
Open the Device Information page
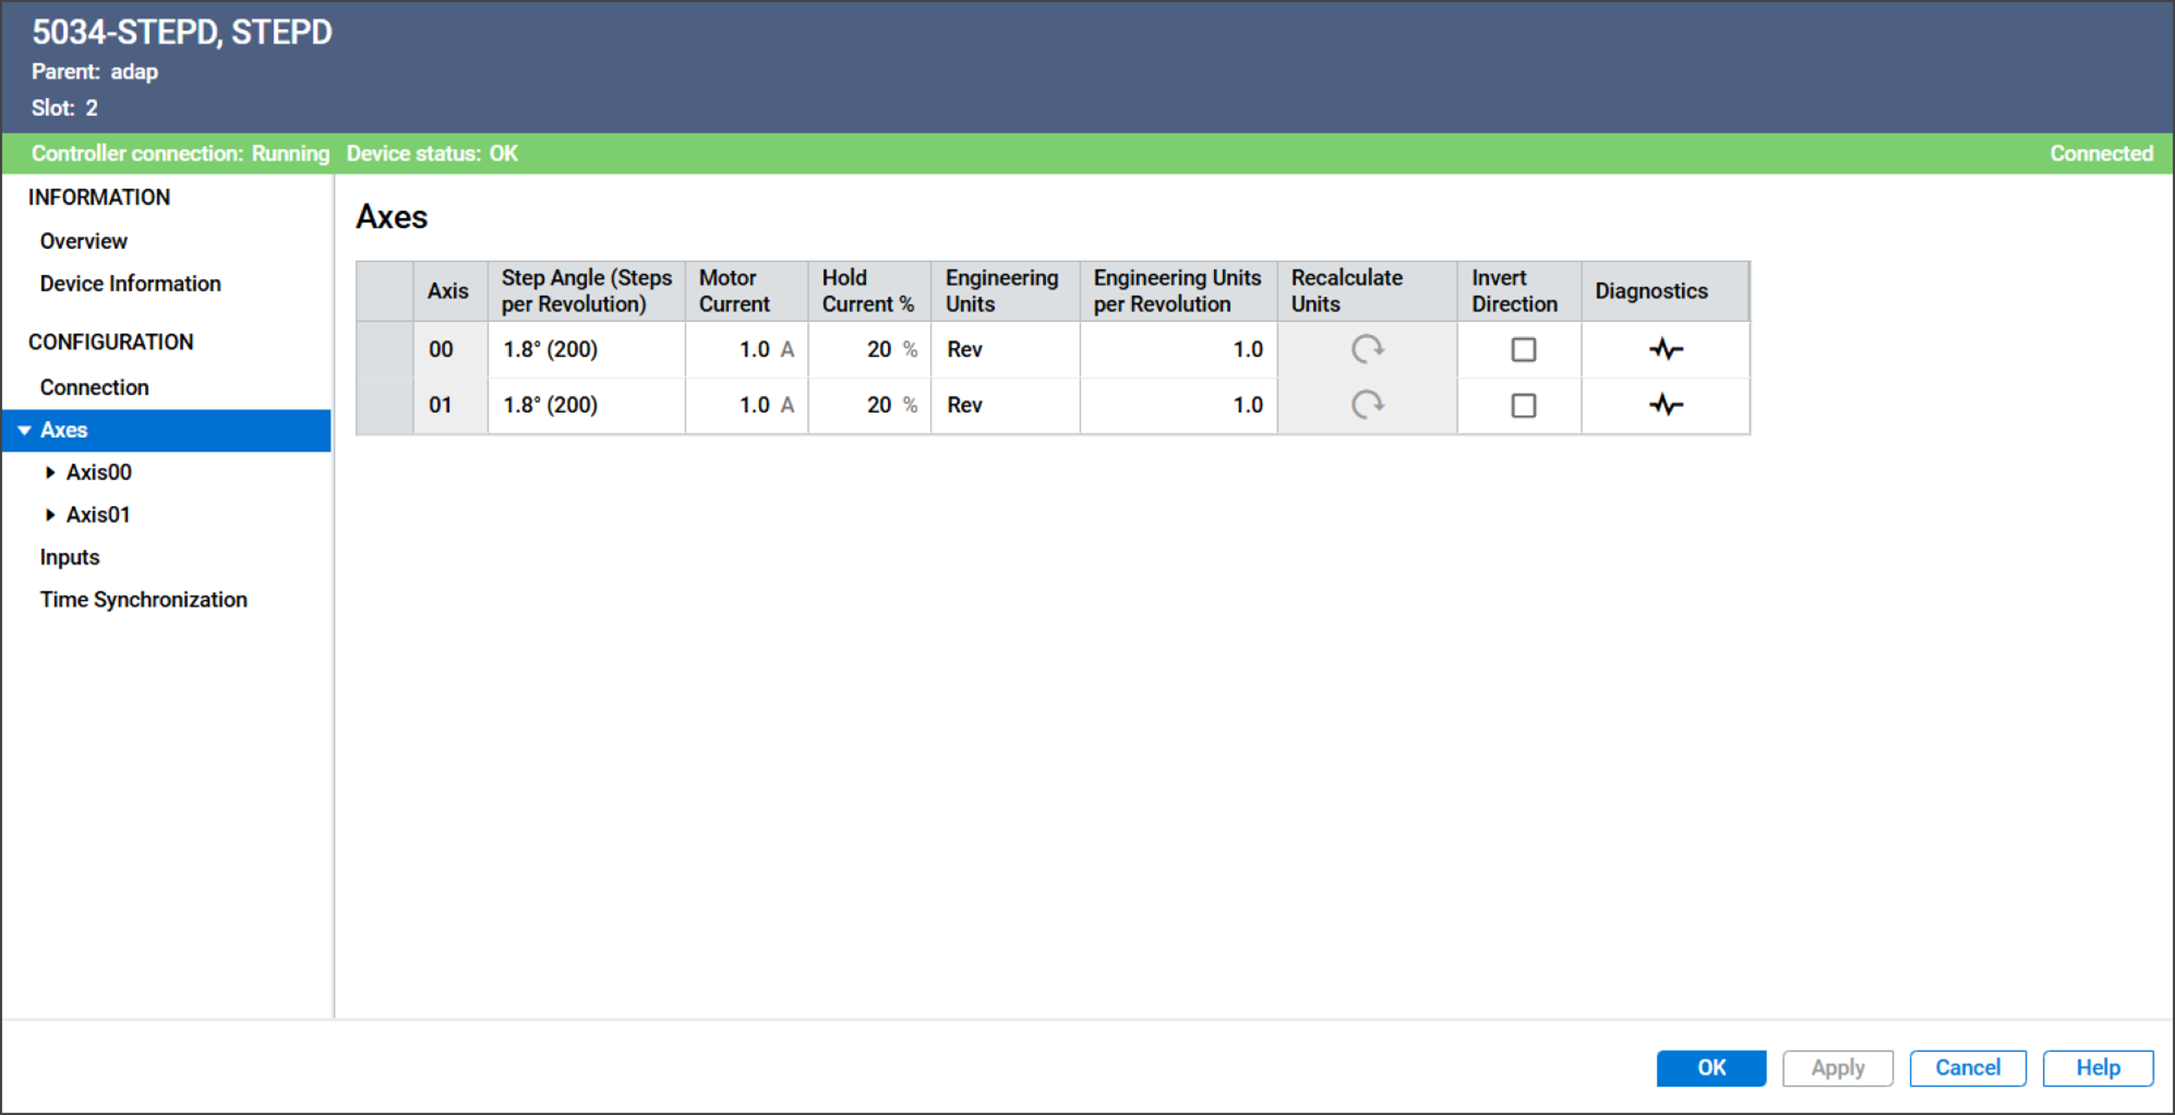[130, 284]
